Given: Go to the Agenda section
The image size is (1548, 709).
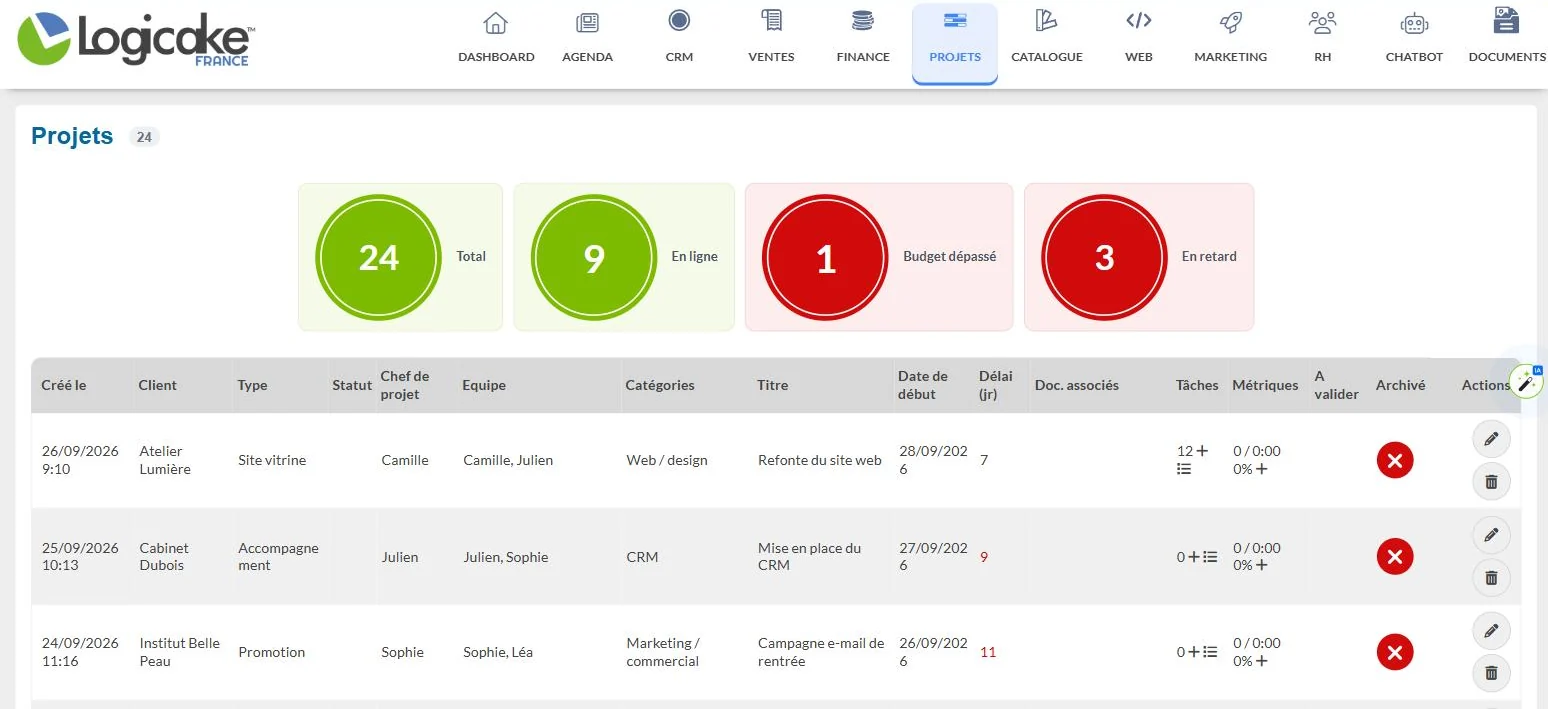Looking at the screenshot, I should 587,39.
